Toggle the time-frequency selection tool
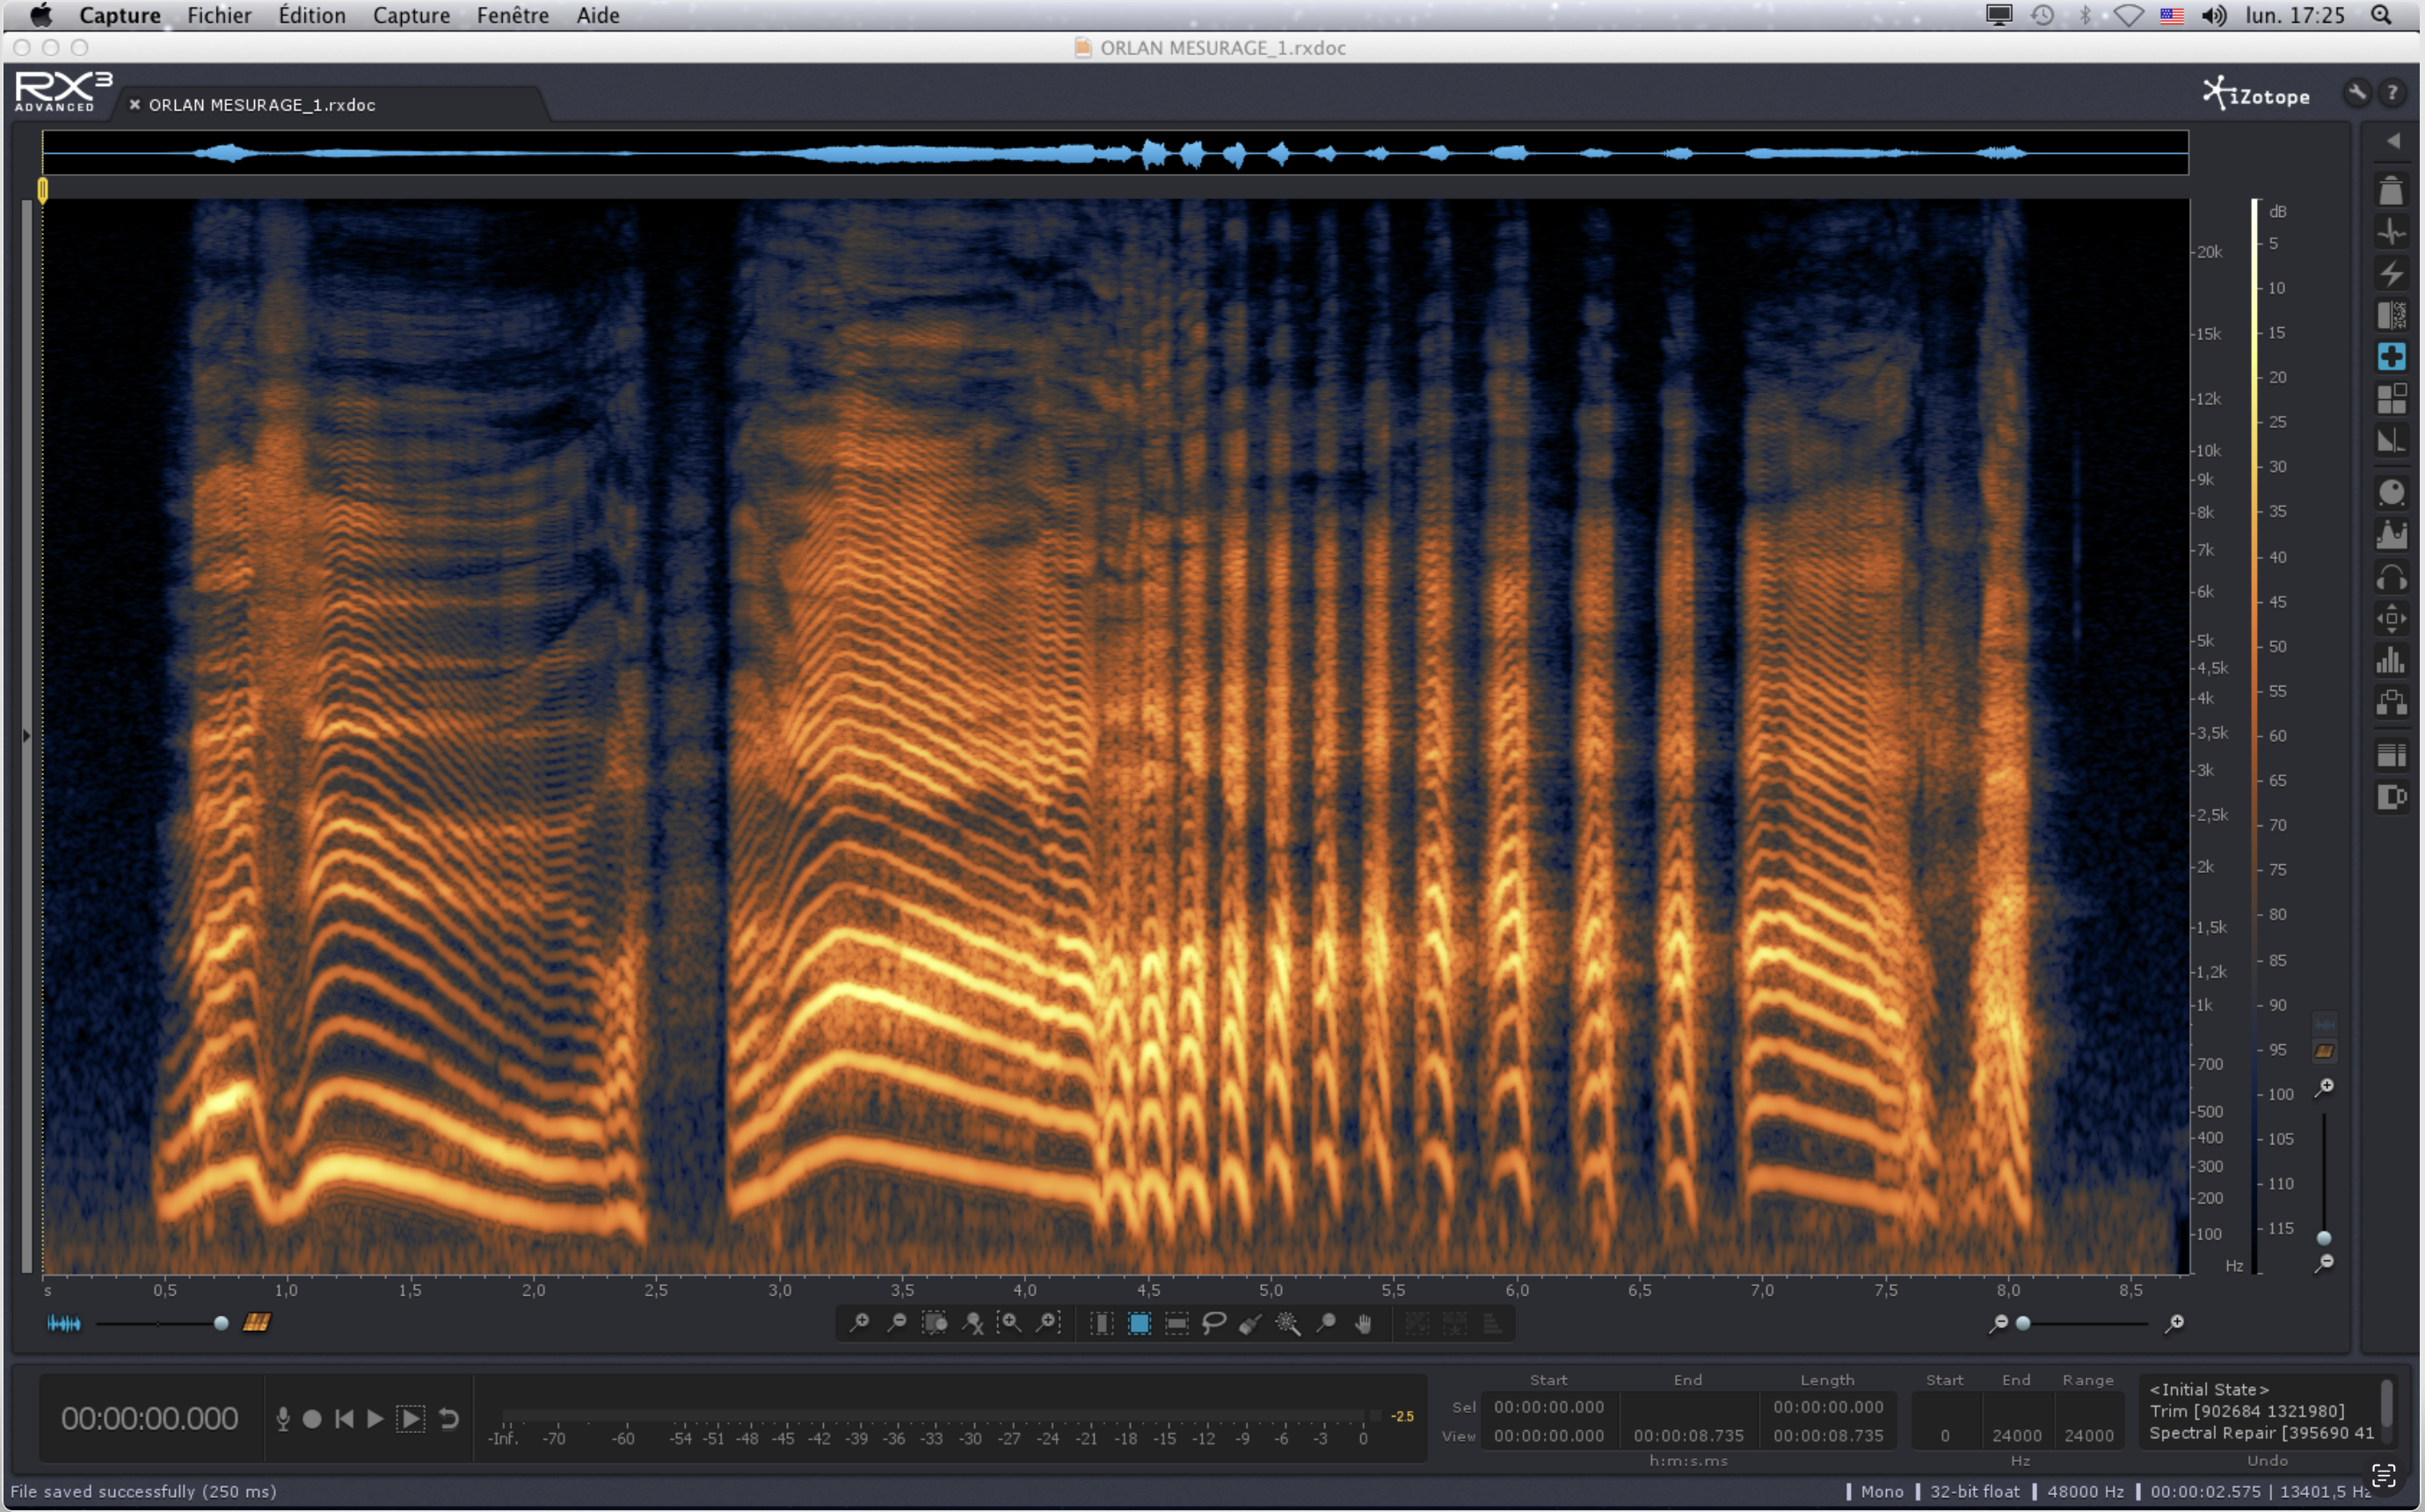 coord(1139,1323)
